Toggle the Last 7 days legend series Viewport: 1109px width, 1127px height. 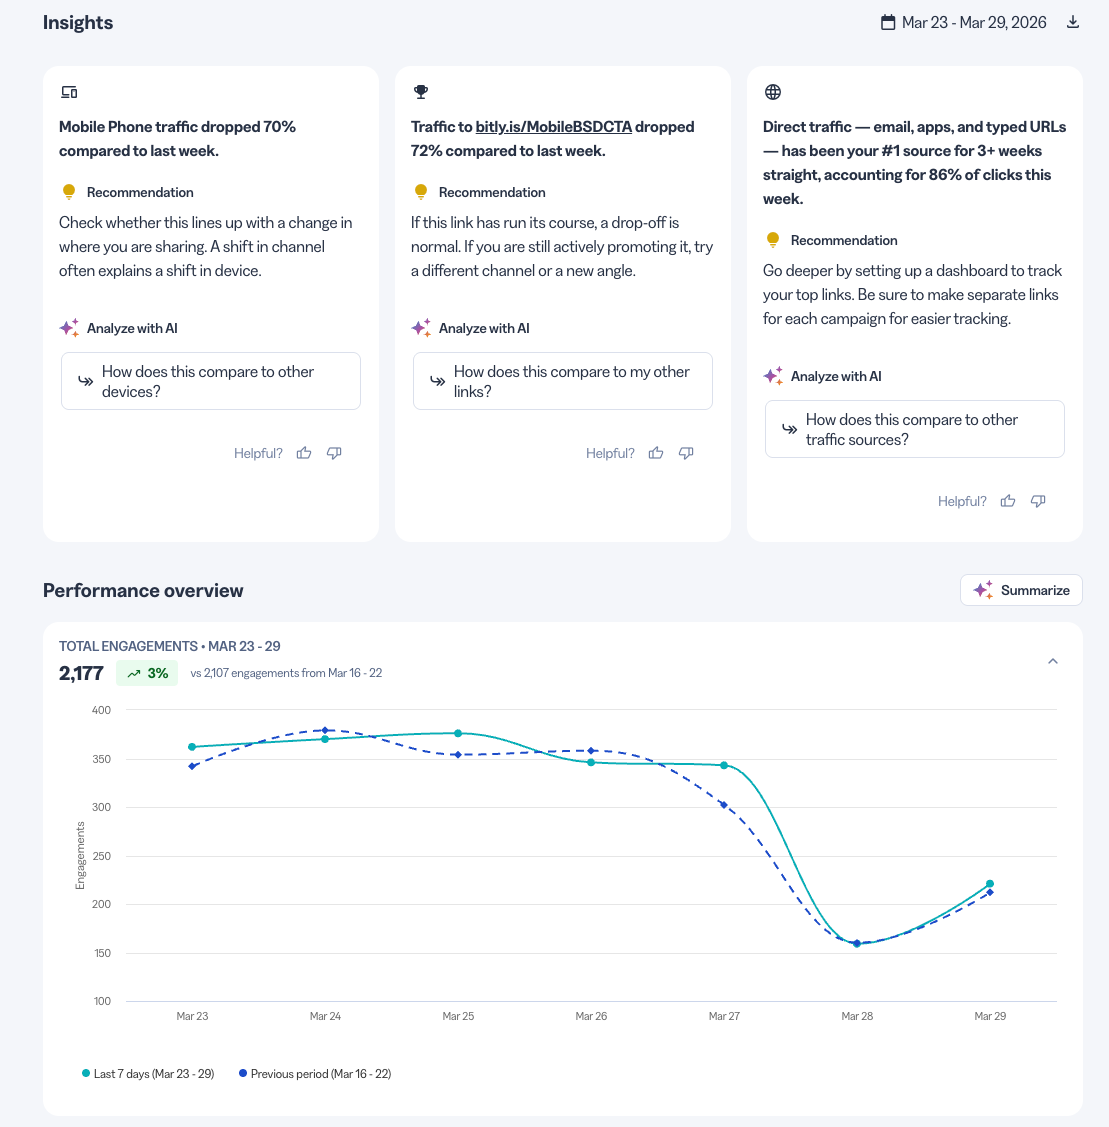(x=148, y=1074)
